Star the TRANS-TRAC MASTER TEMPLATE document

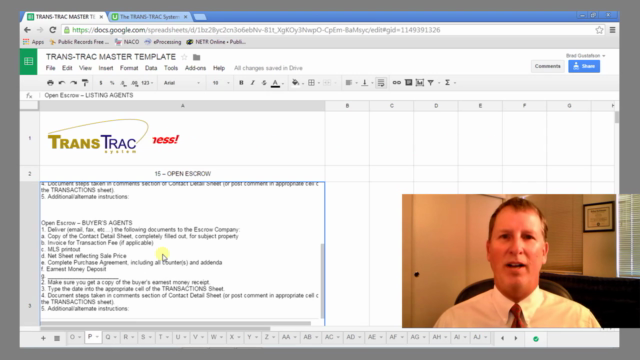point(184,57)
